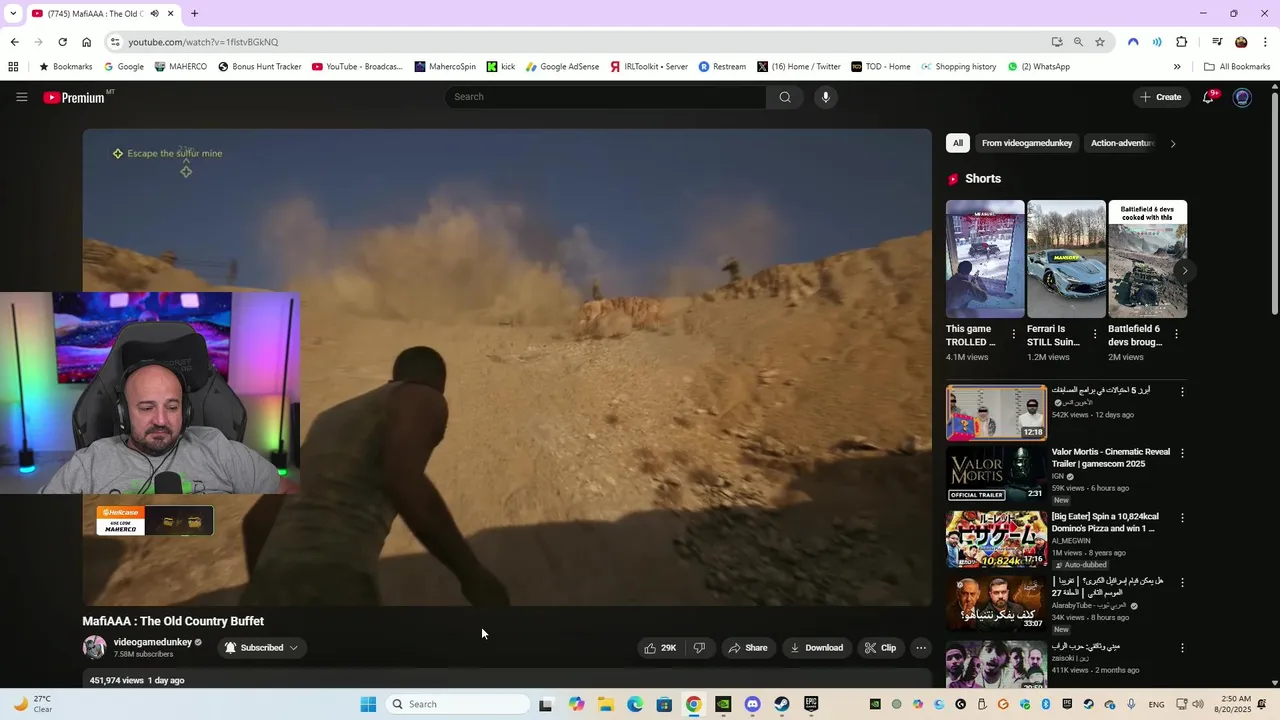
Task: Select the From videogamedunkey chip
Action: tap(1027, 143)
